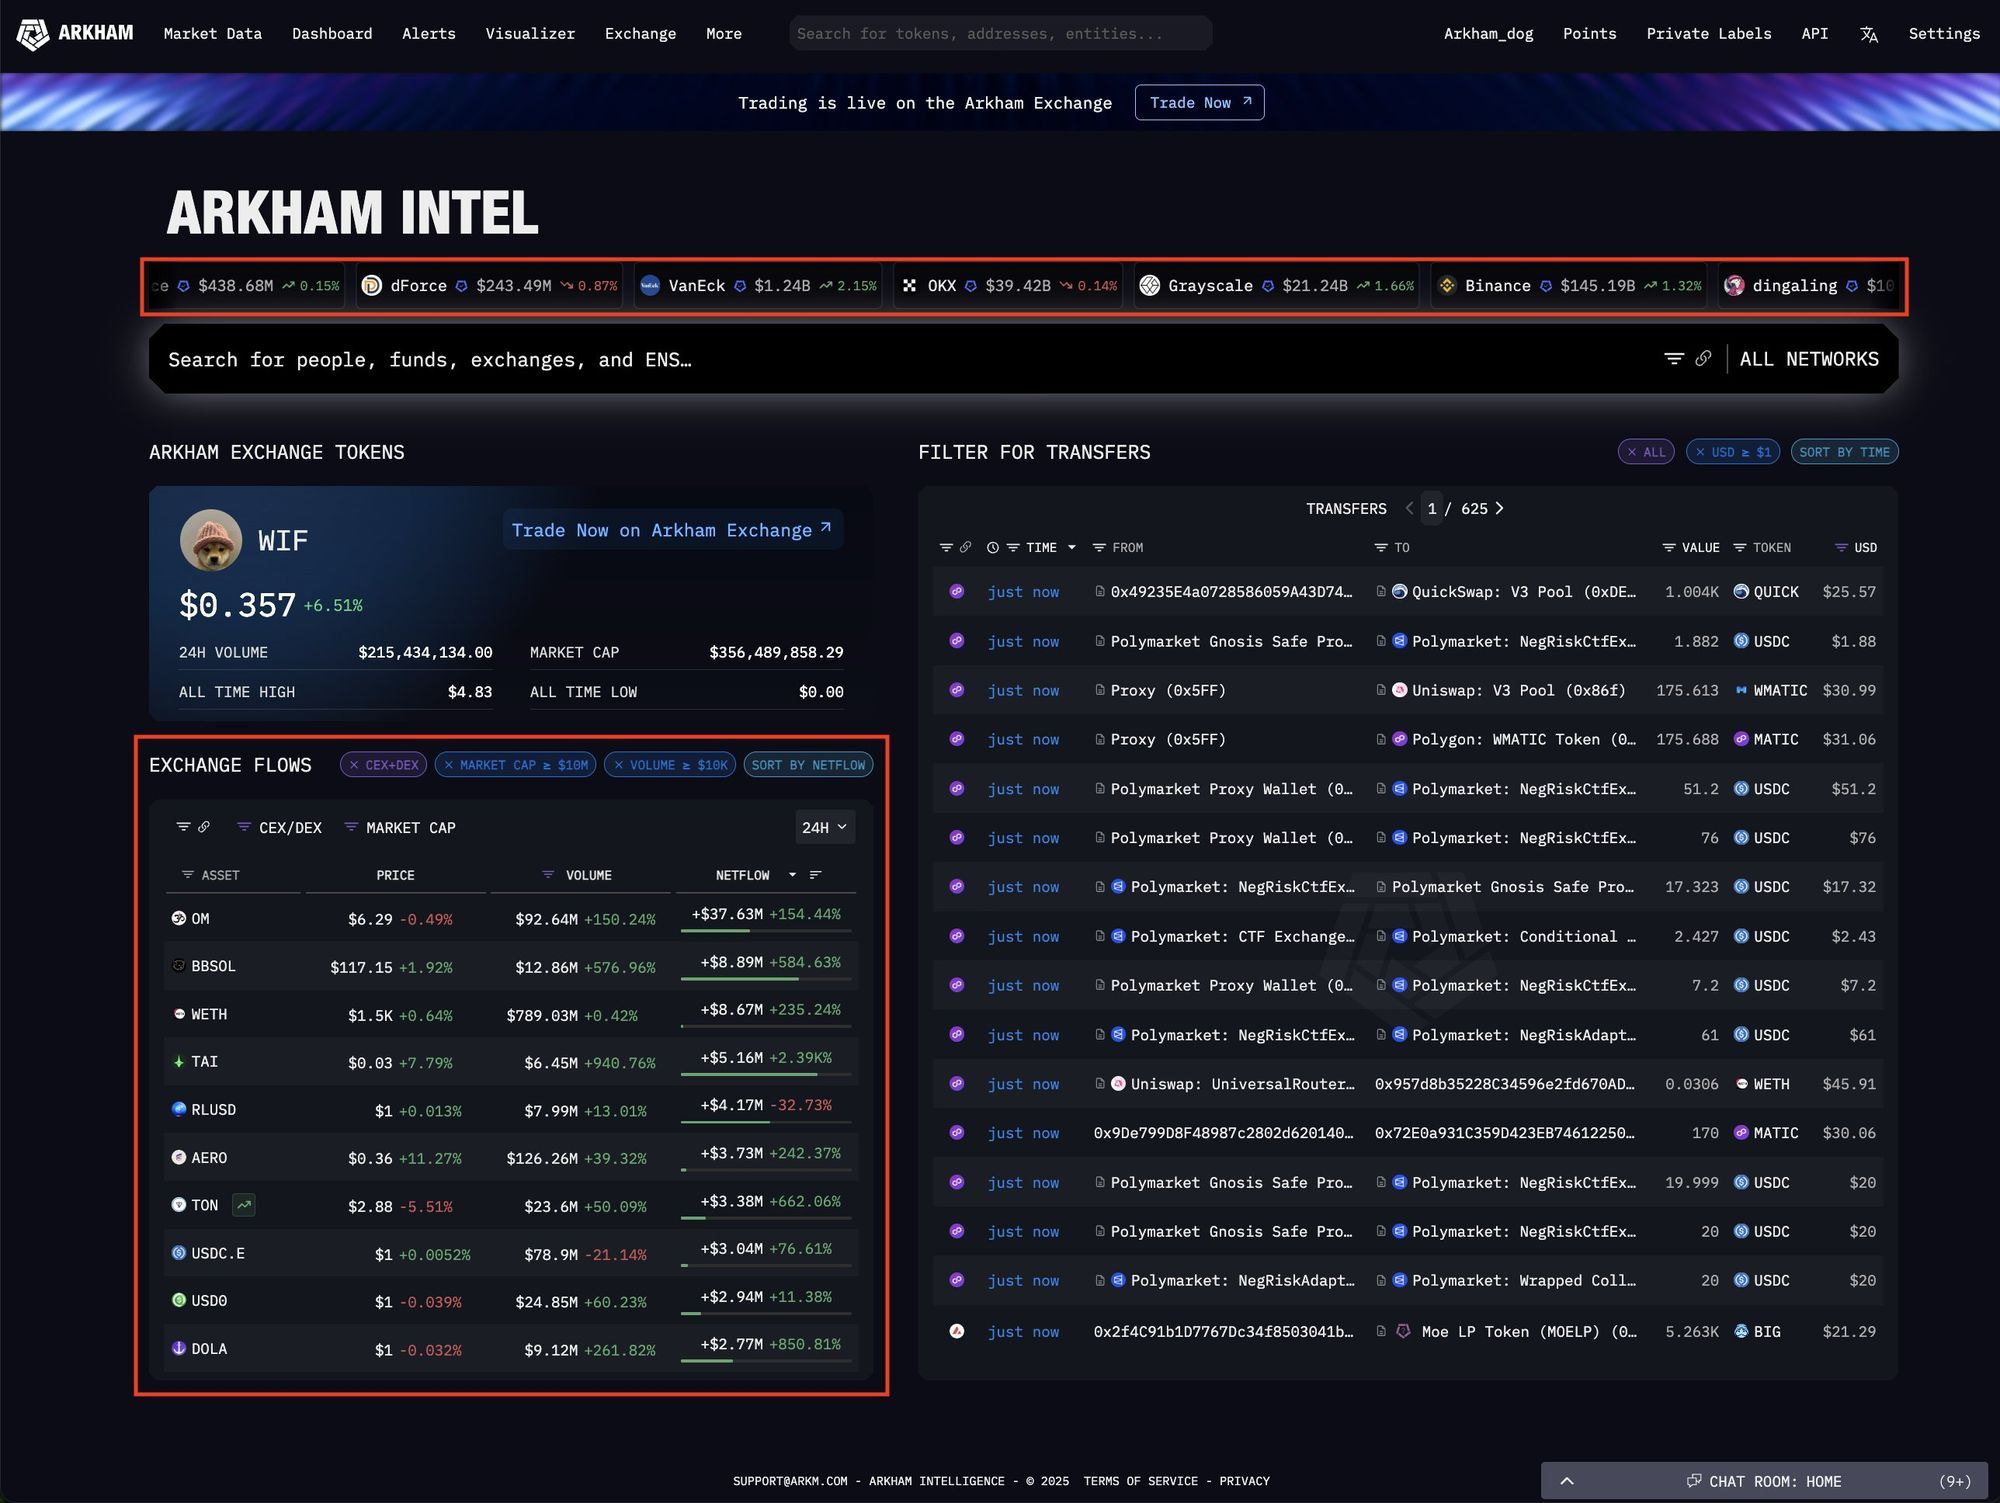Remove the USD ≥ $1 filter chip
The image size is (2000, 1503).
tap(1700, 452)
